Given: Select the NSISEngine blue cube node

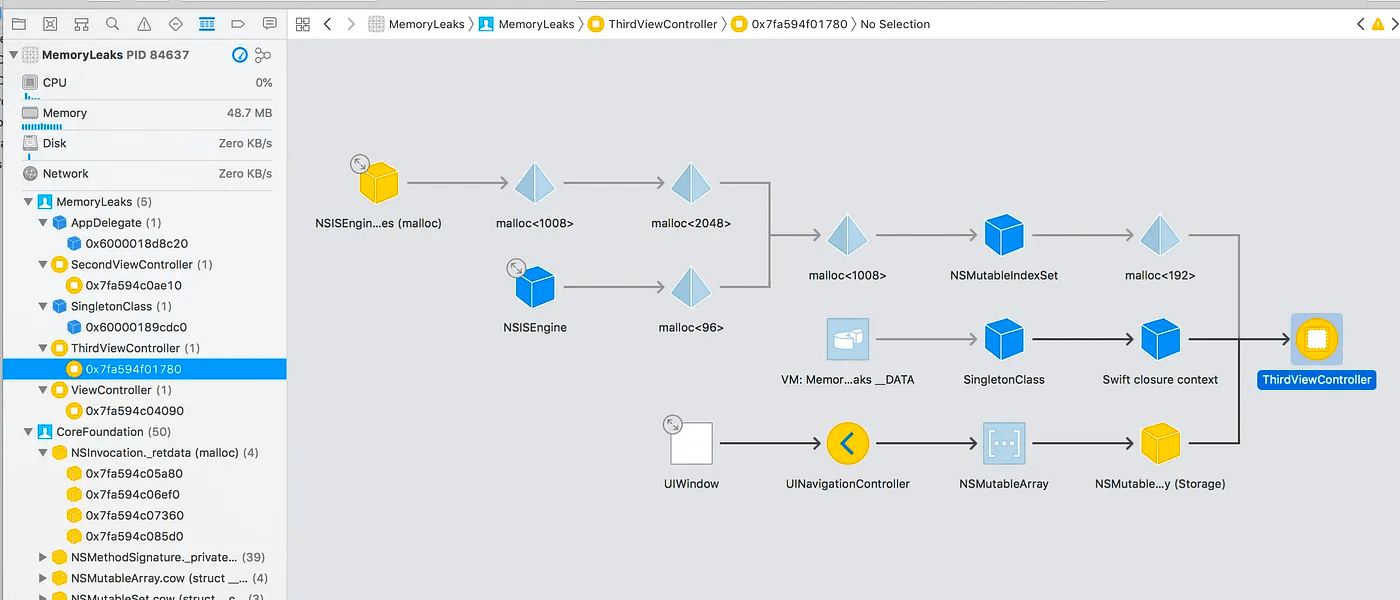Looking at the screenshot, I should click(x=535, y=288).
